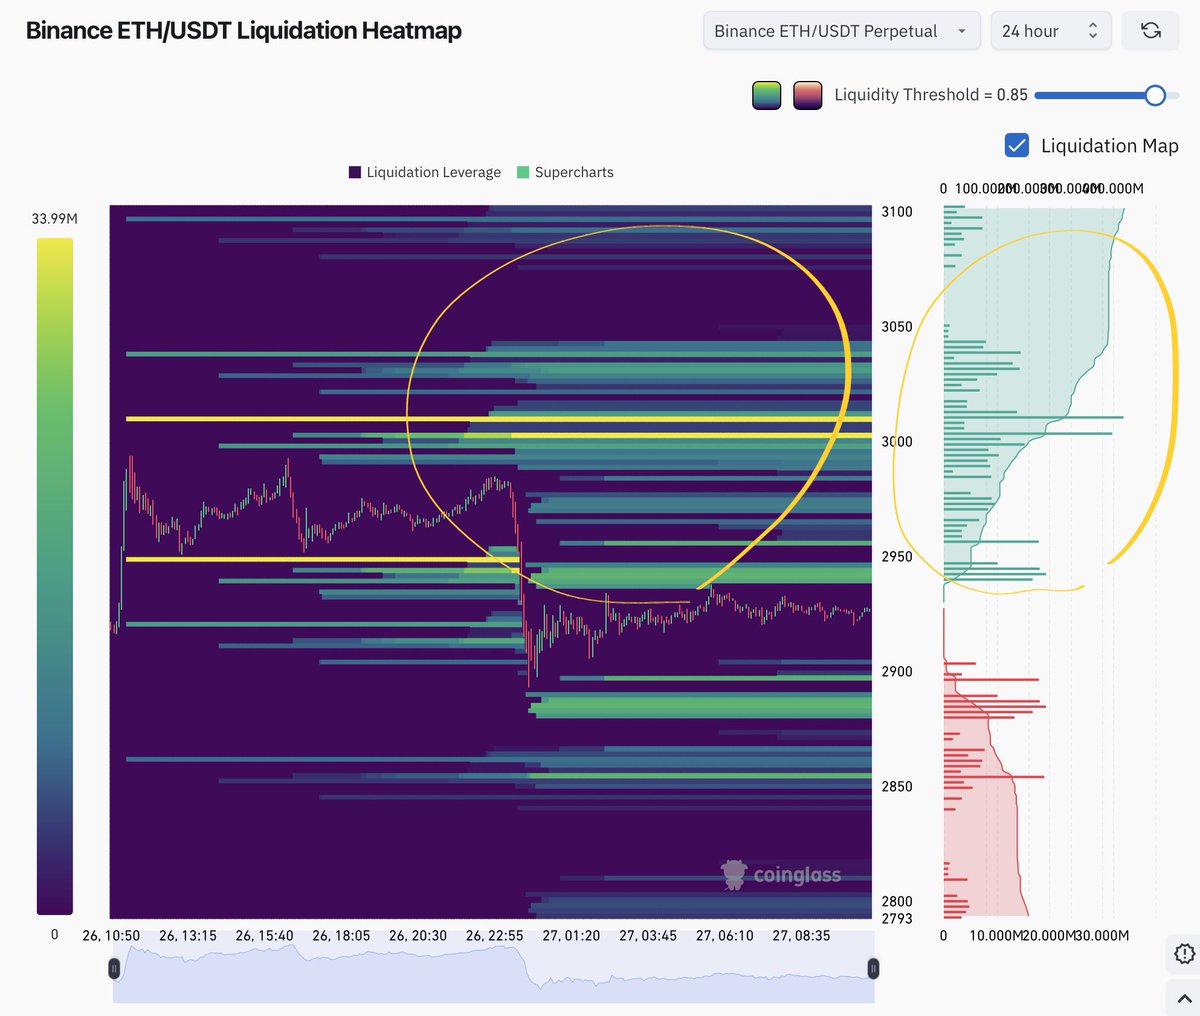The width and height of the screenshot is (1200, 1016).
Task: Click the 33.99M color scale maximum label
Action: [54, 218]
